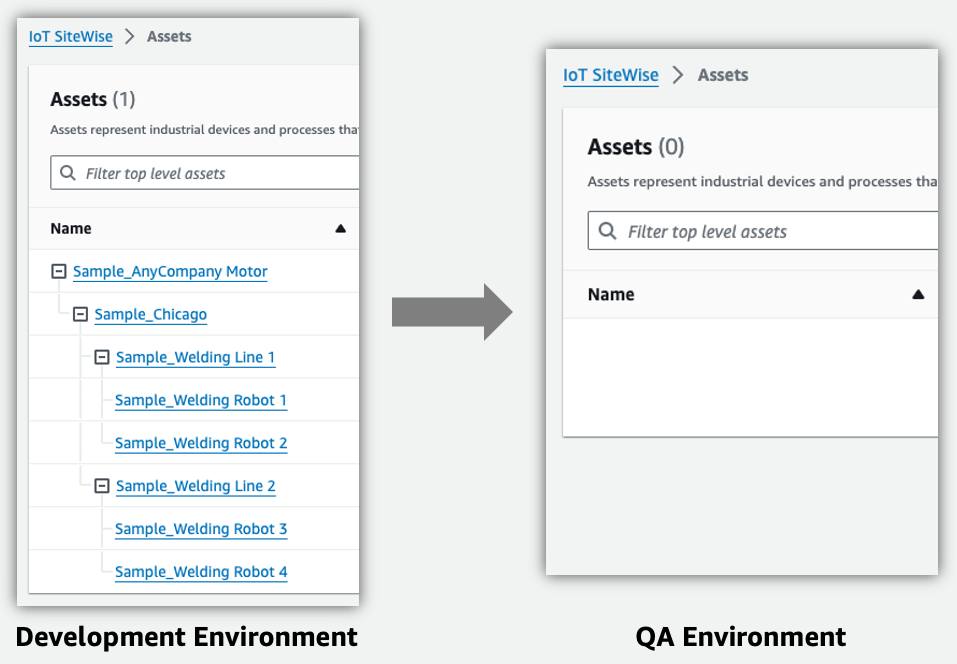
Task: Go to IoT SiteWise in QA breadcrumb
Action: tap(610, 75)
